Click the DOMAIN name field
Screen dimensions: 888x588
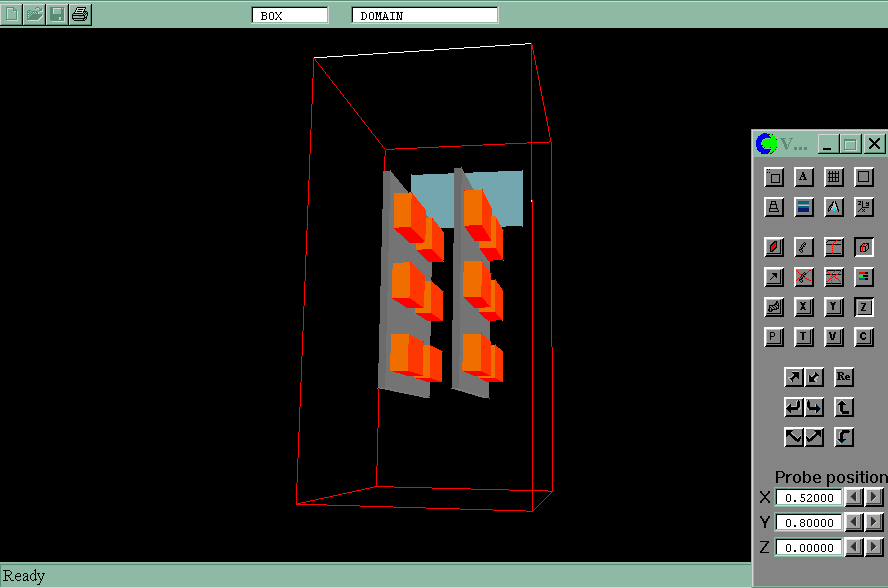coord(424,15)
